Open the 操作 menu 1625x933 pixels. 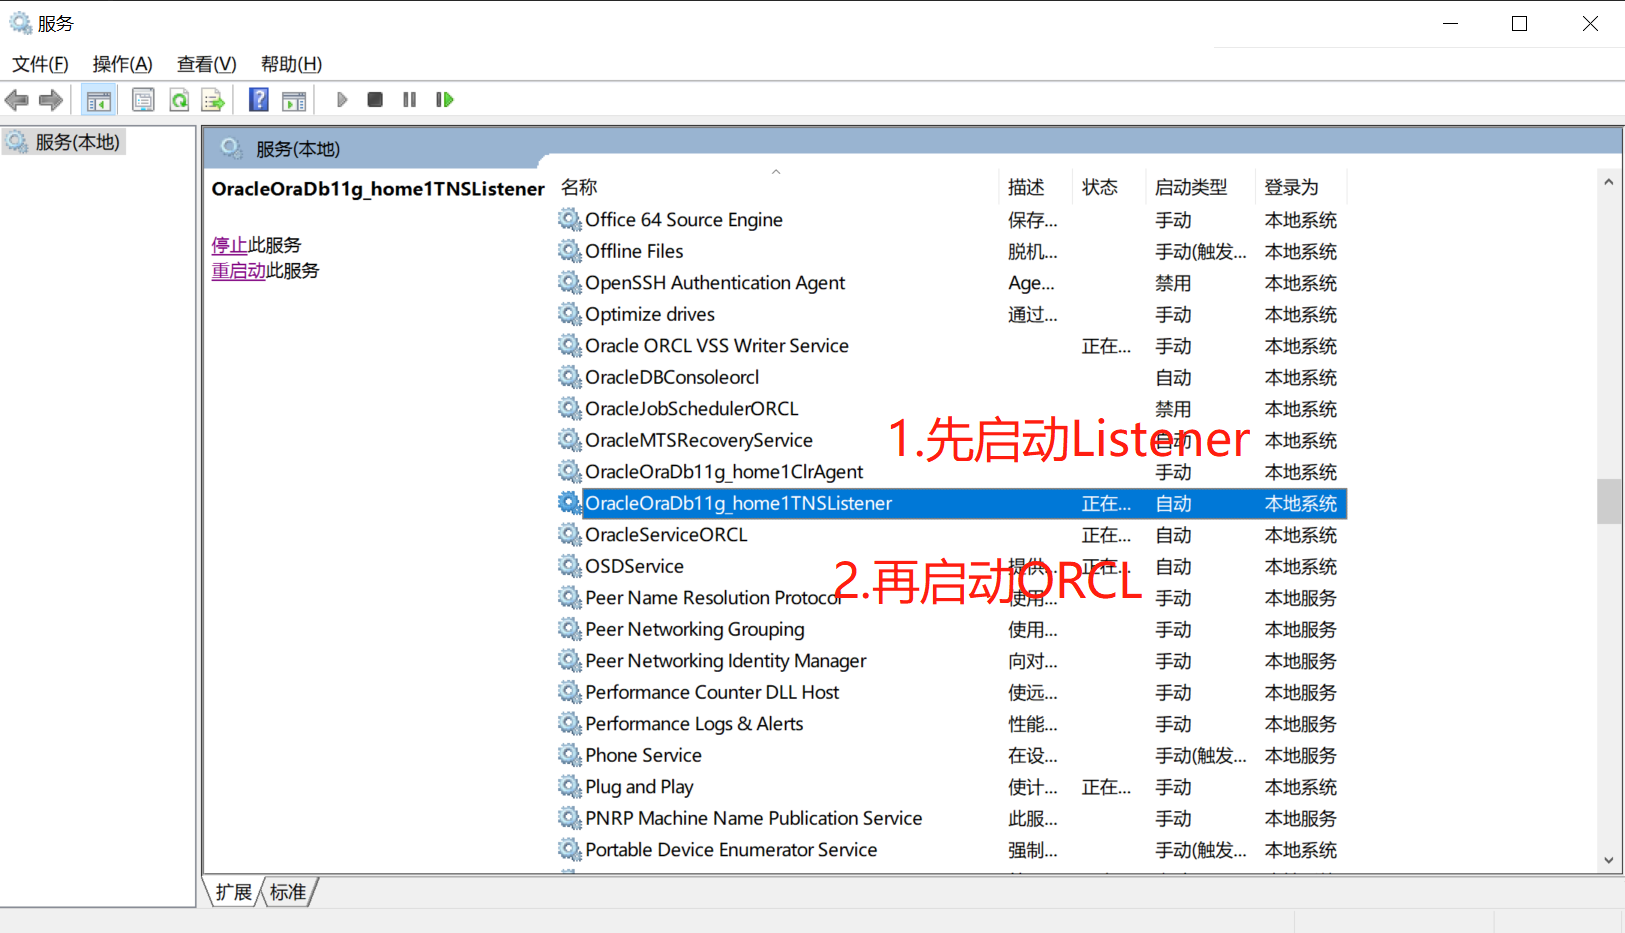click(121, 64)
